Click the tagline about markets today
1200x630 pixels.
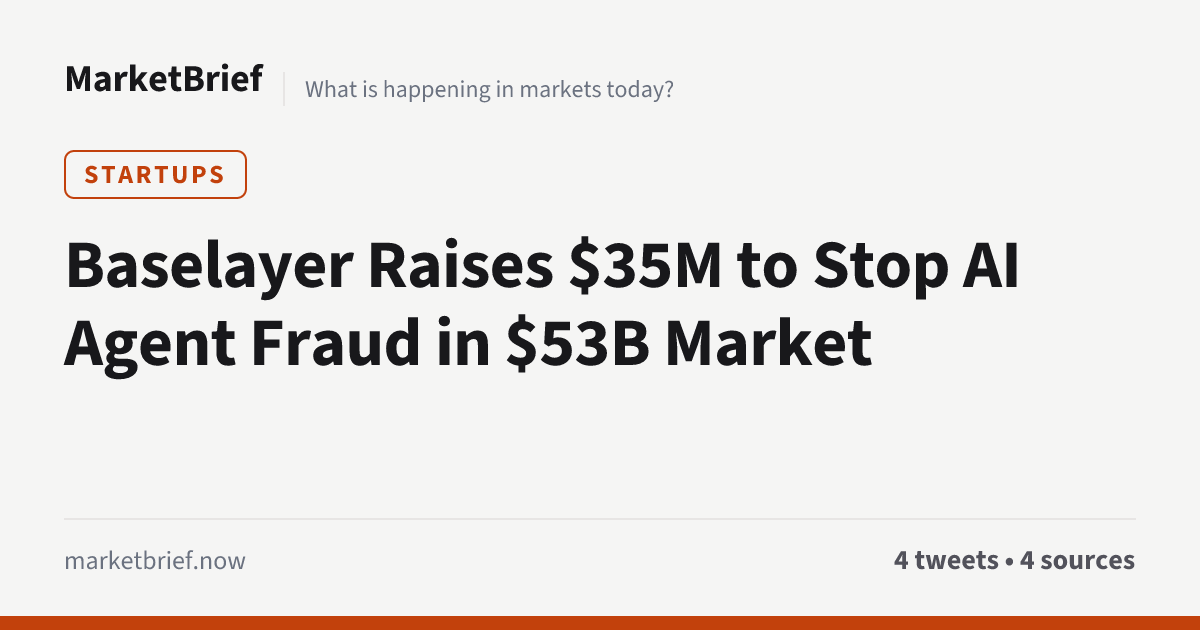489,89
